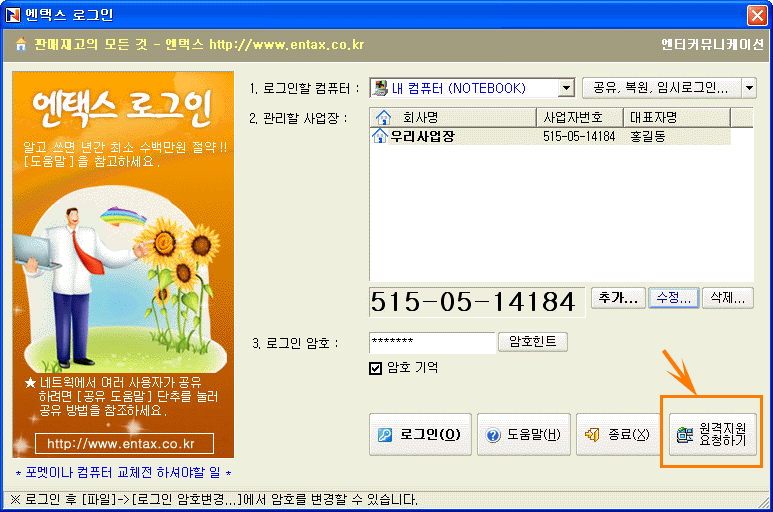Image resolution: width=773 pixels, height=512 pixels.
Task: Click the large 515-05-14184 business number field
Action: pos(477,302)
